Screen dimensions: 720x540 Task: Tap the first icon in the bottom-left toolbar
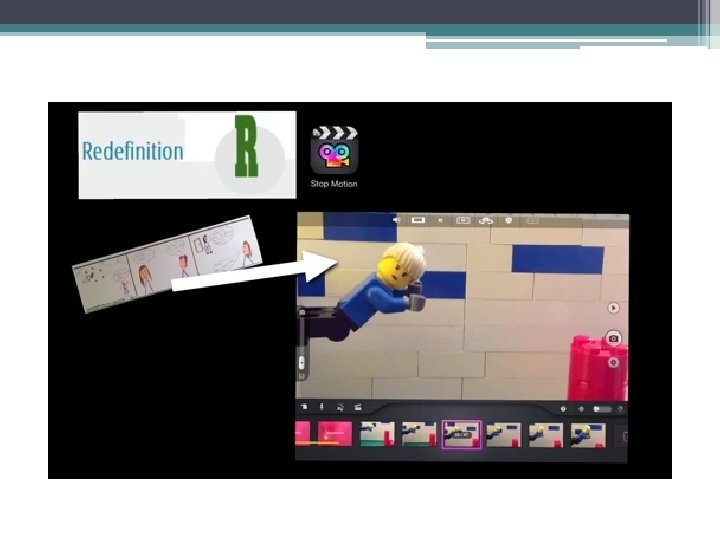[x=304, y=407]
